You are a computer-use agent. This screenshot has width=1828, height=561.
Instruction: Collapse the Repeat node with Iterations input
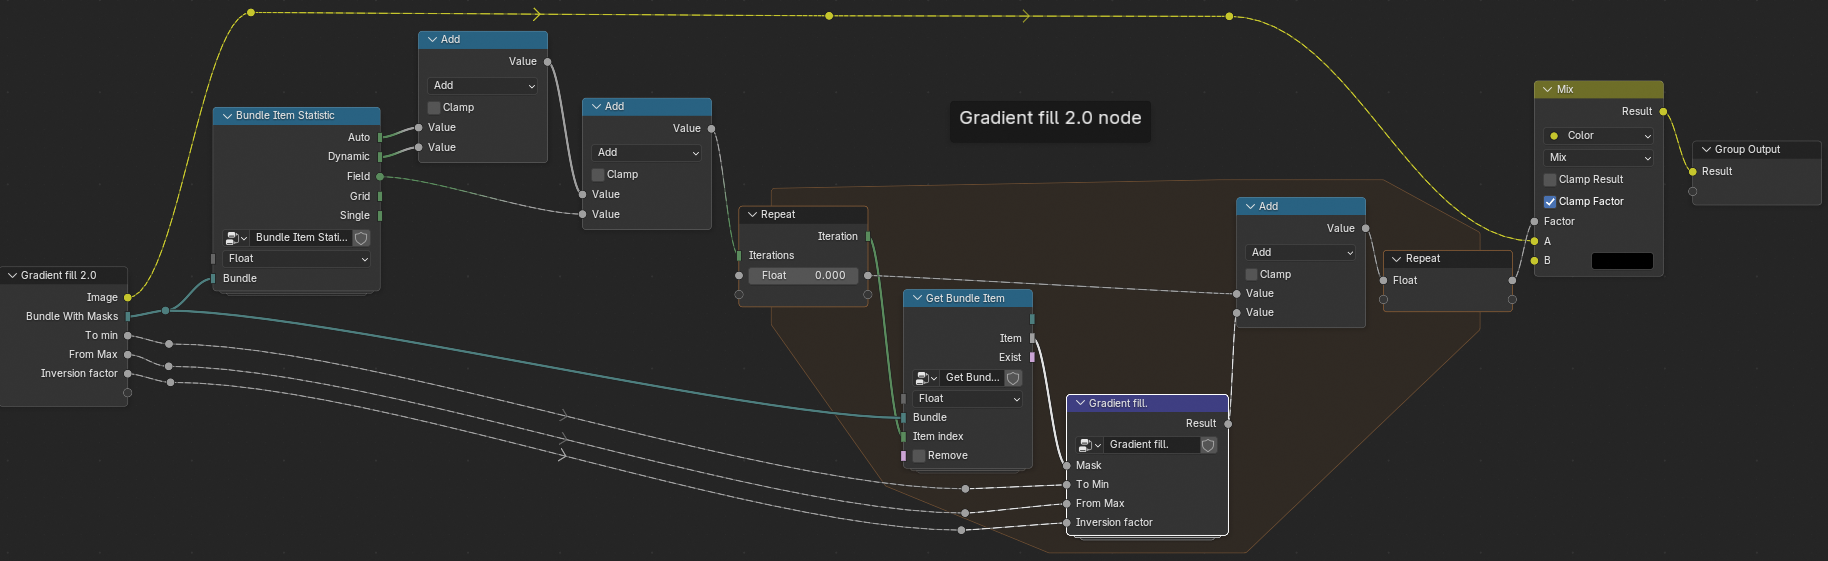752,214
